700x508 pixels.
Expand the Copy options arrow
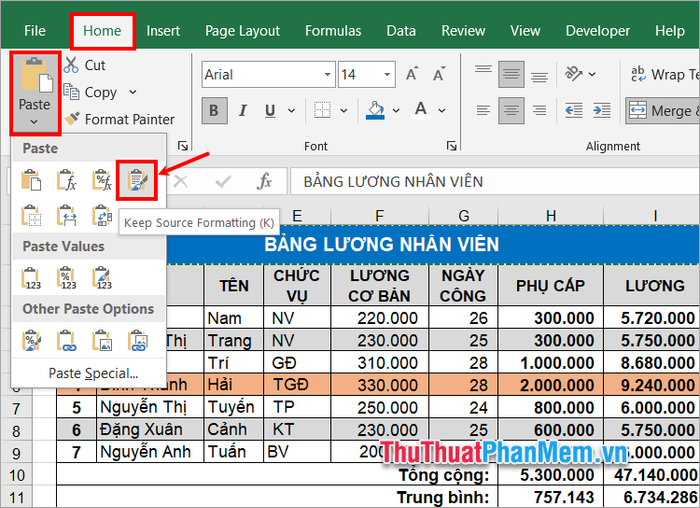(x=133, y=92)
